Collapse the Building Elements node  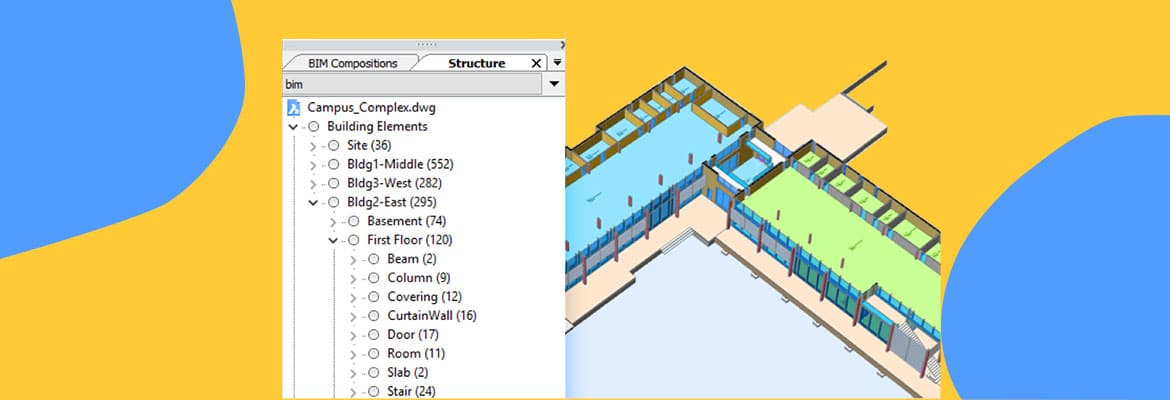(293, 127)
